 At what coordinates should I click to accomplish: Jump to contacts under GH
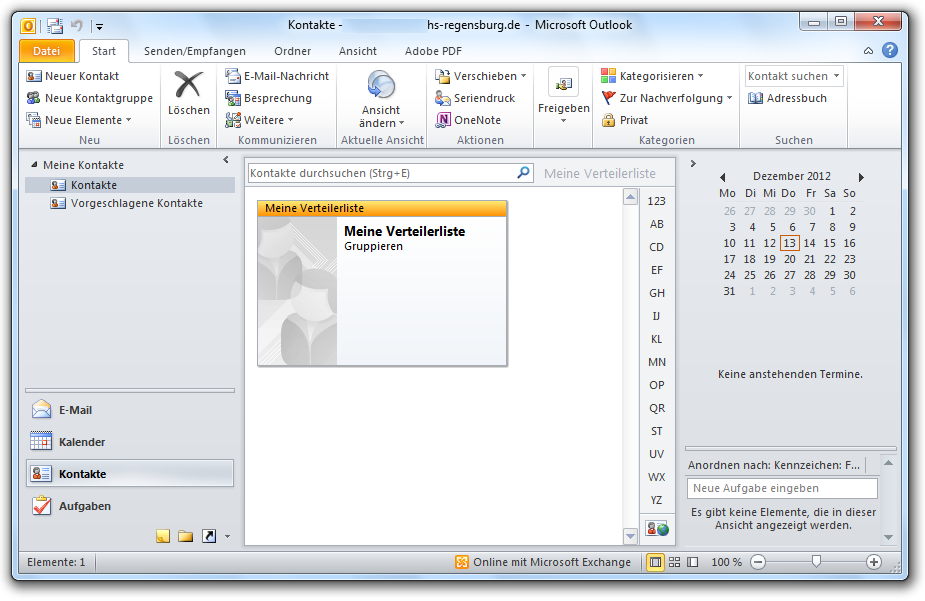pyautogui.click(x=657, y=293)
